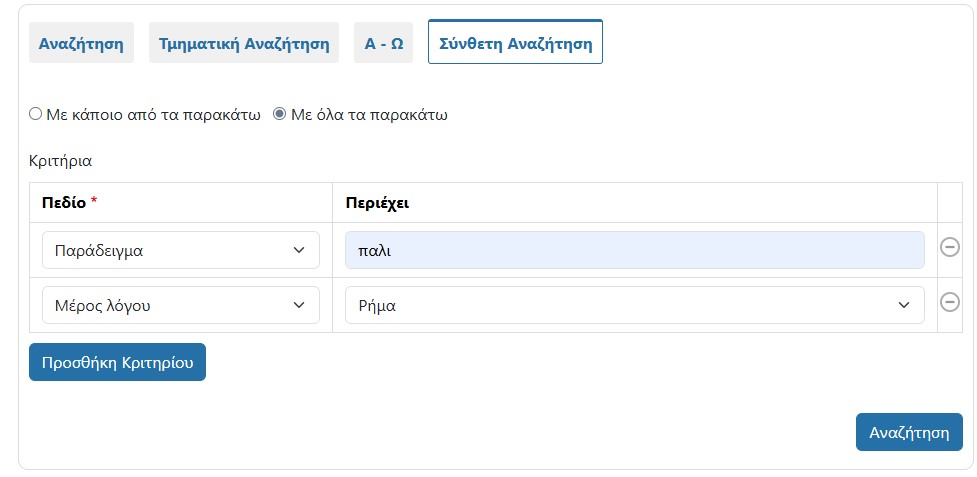
Task: Remove the Παράδειγμα criterion row
Action: (950, 248)
